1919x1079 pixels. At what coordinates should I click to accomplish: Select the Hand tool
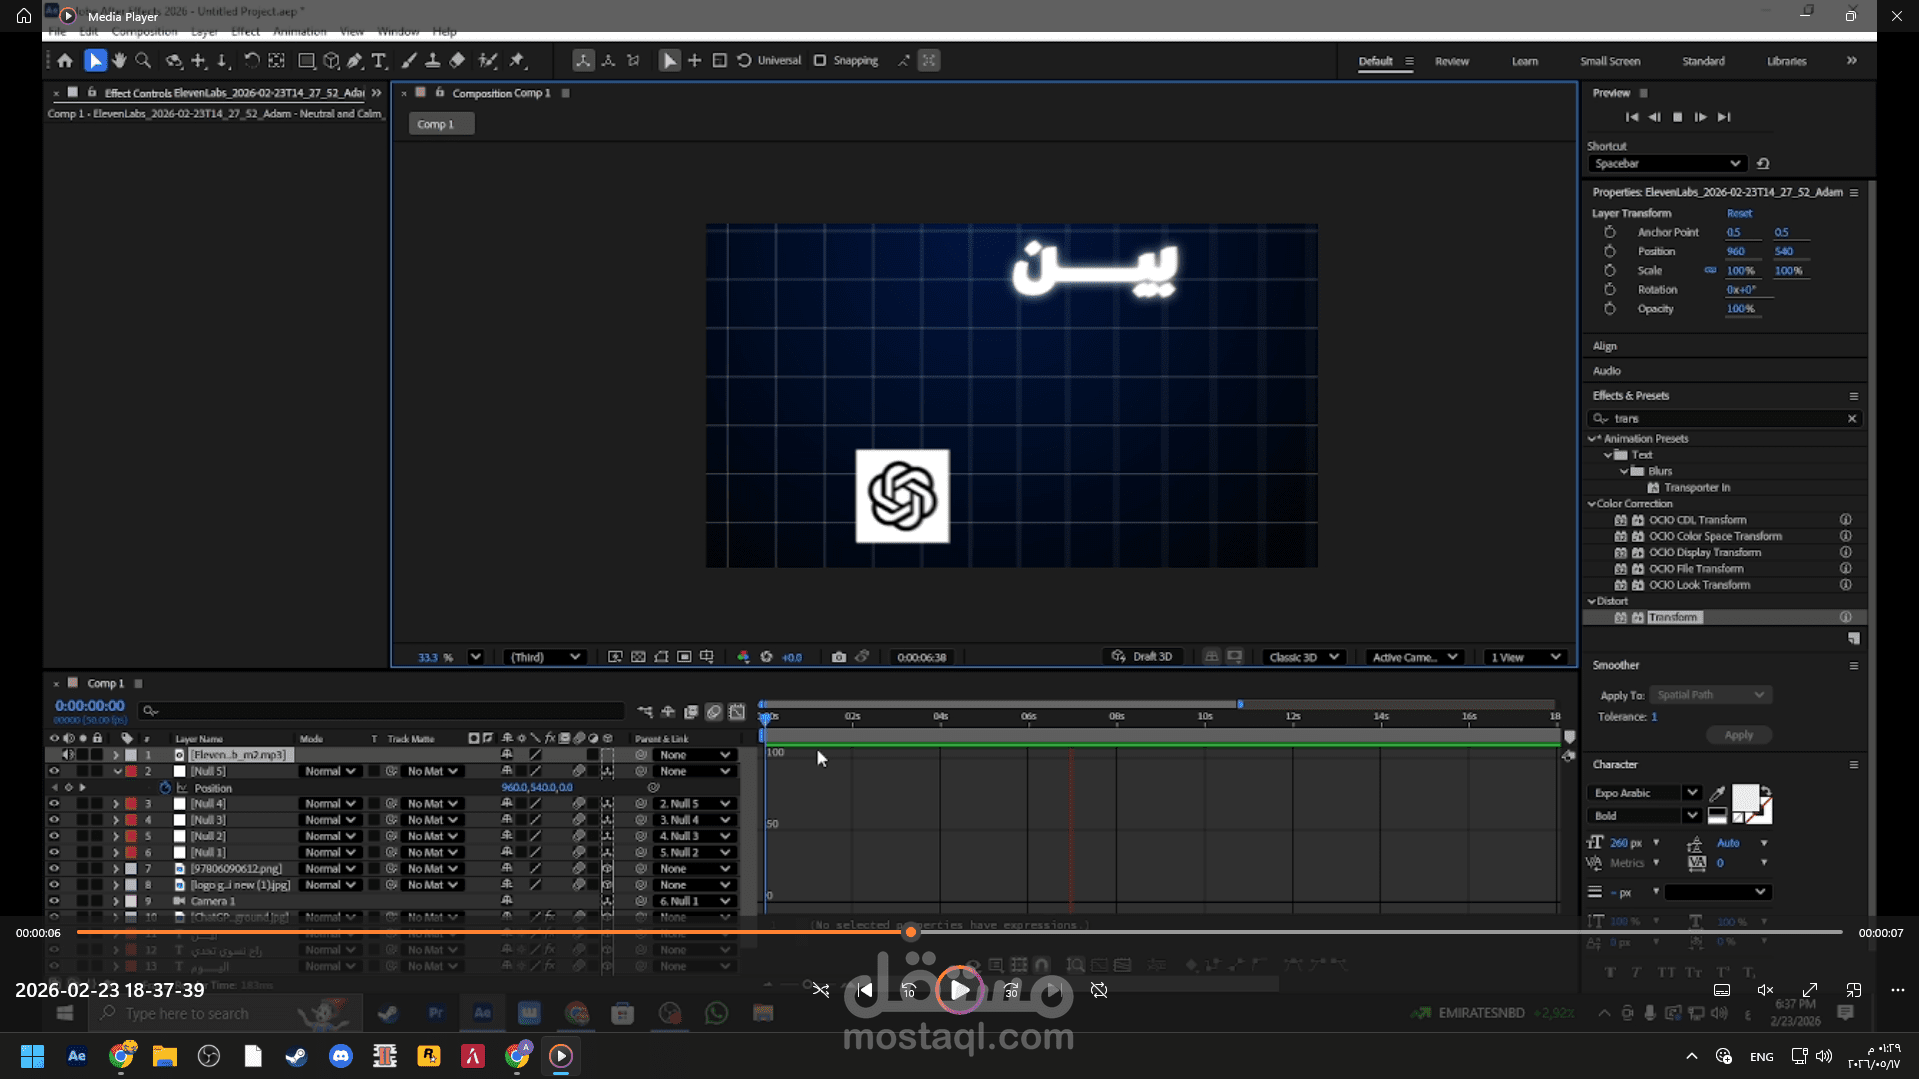coord(119,61)
